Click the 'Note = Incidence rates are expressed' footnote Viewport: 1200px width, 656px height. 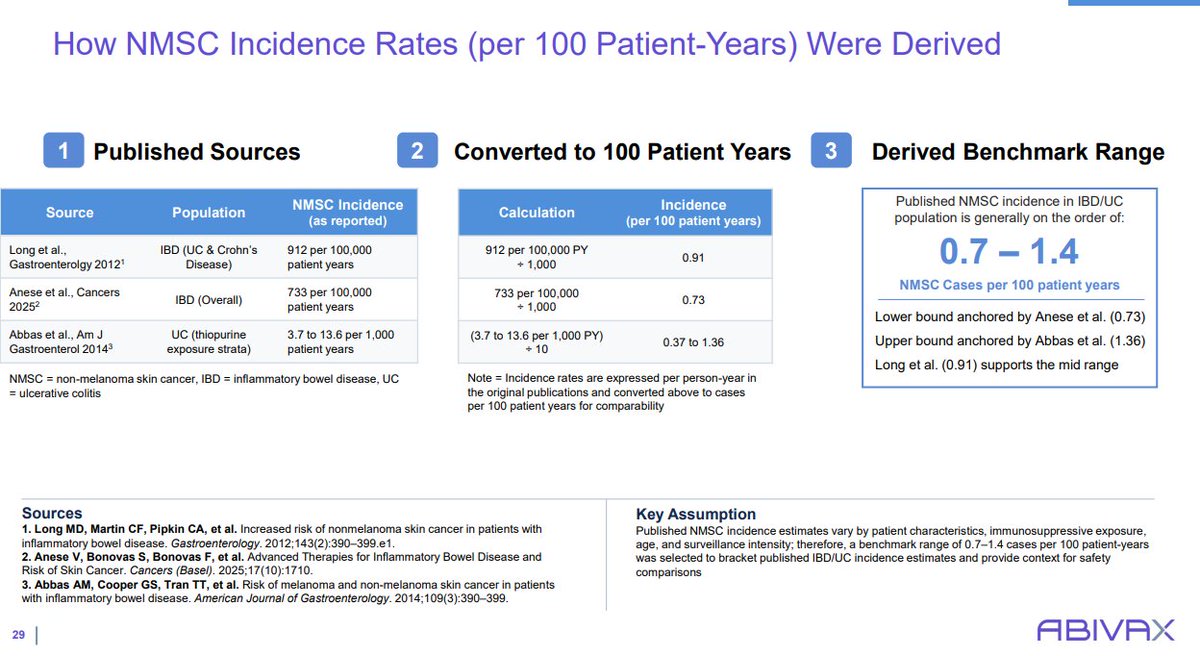(611, 393)
